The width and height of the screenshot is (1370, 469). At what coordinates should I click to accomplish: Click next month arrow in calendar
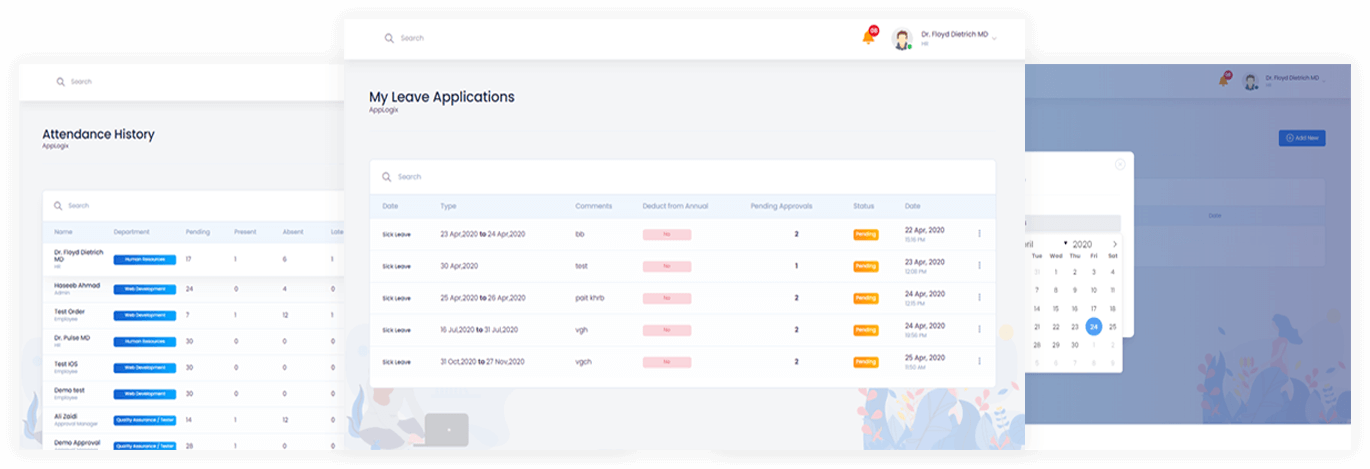1115,244
